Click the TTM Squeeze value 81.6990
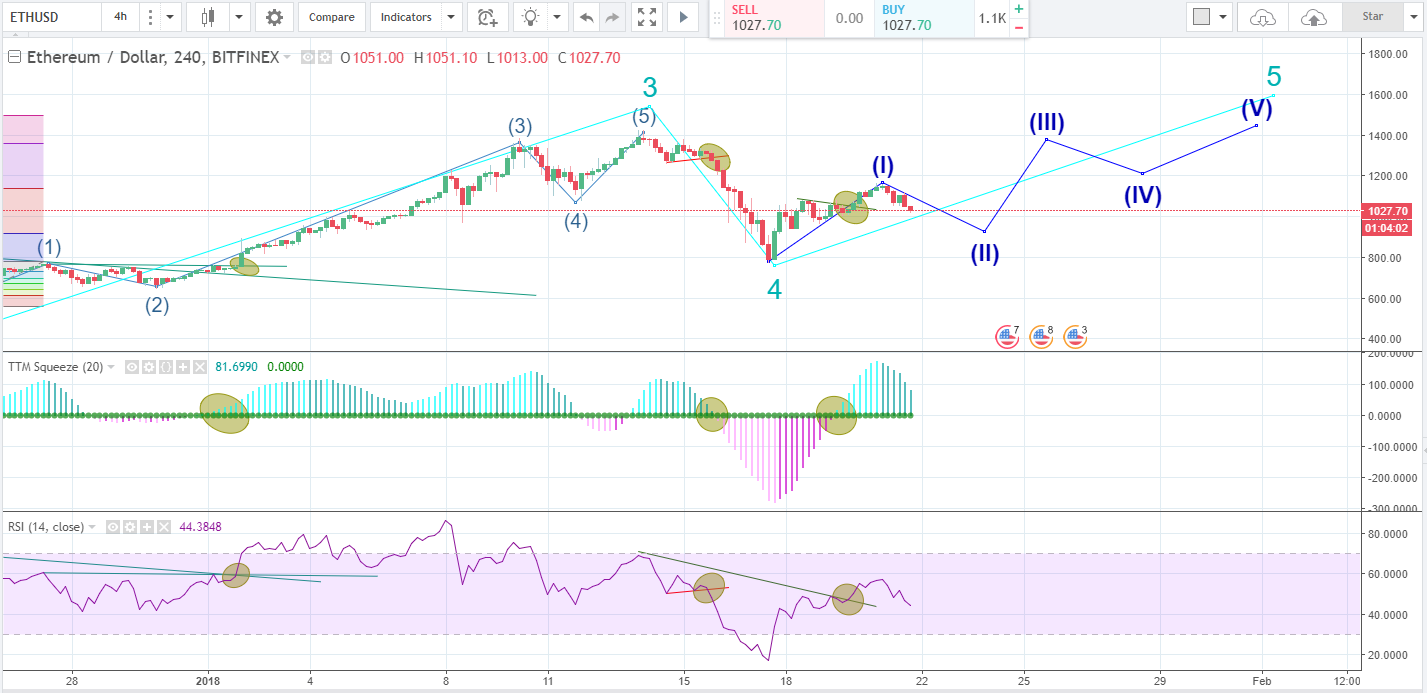This screenshot has width=1427, height=693. click(x=238, y=367)
